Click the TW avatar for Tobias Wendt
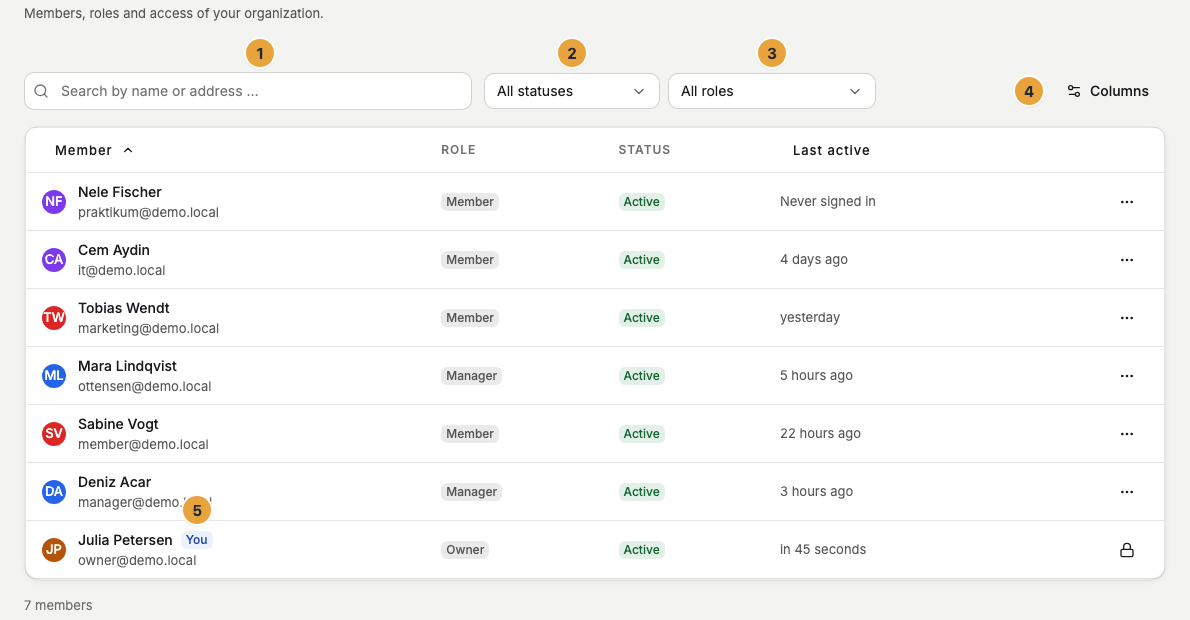 coord(54,318)
